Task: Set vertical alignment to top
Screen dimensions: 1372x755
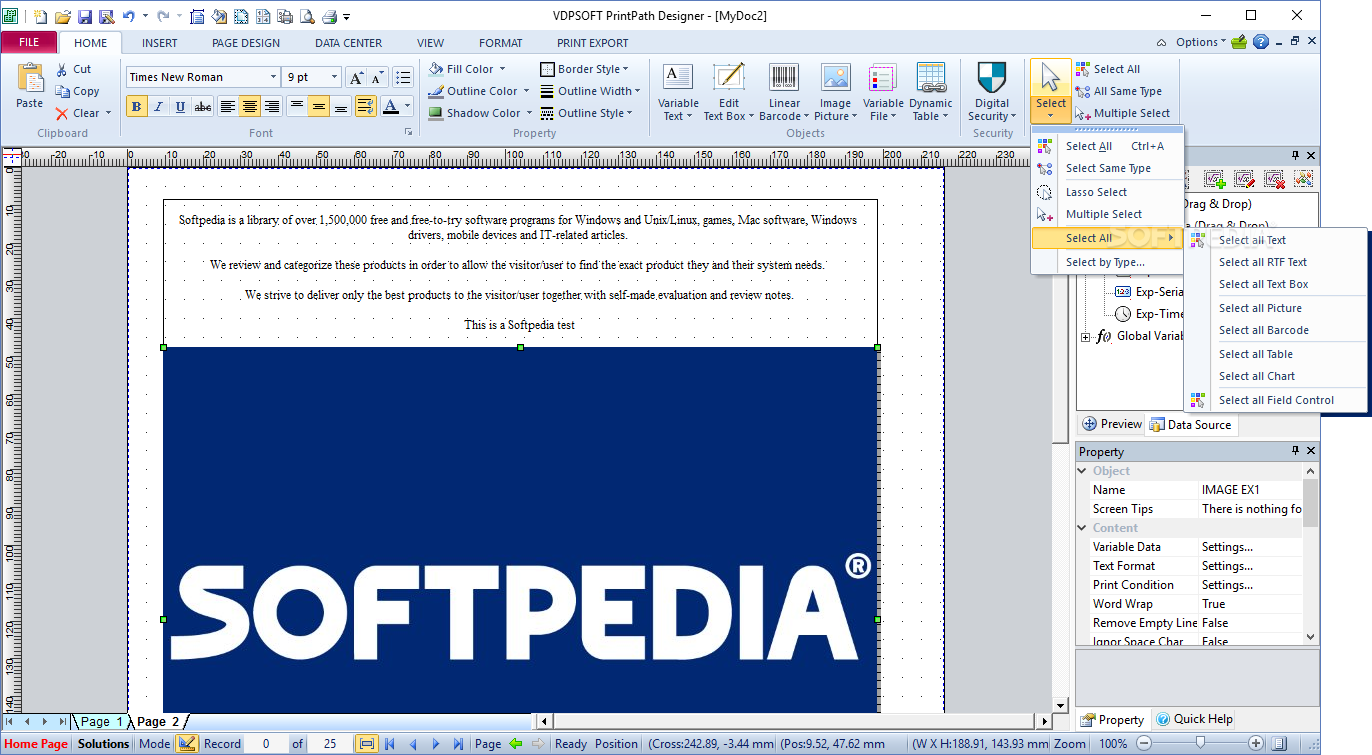Action: (x=297, y=107)
